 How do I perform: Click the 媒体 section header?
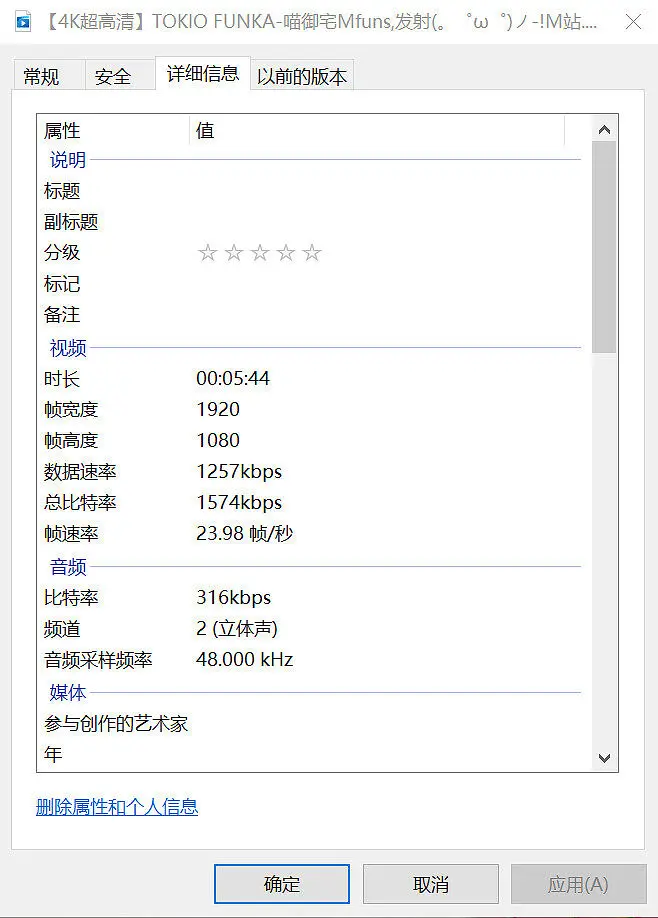tap(68, 693)
